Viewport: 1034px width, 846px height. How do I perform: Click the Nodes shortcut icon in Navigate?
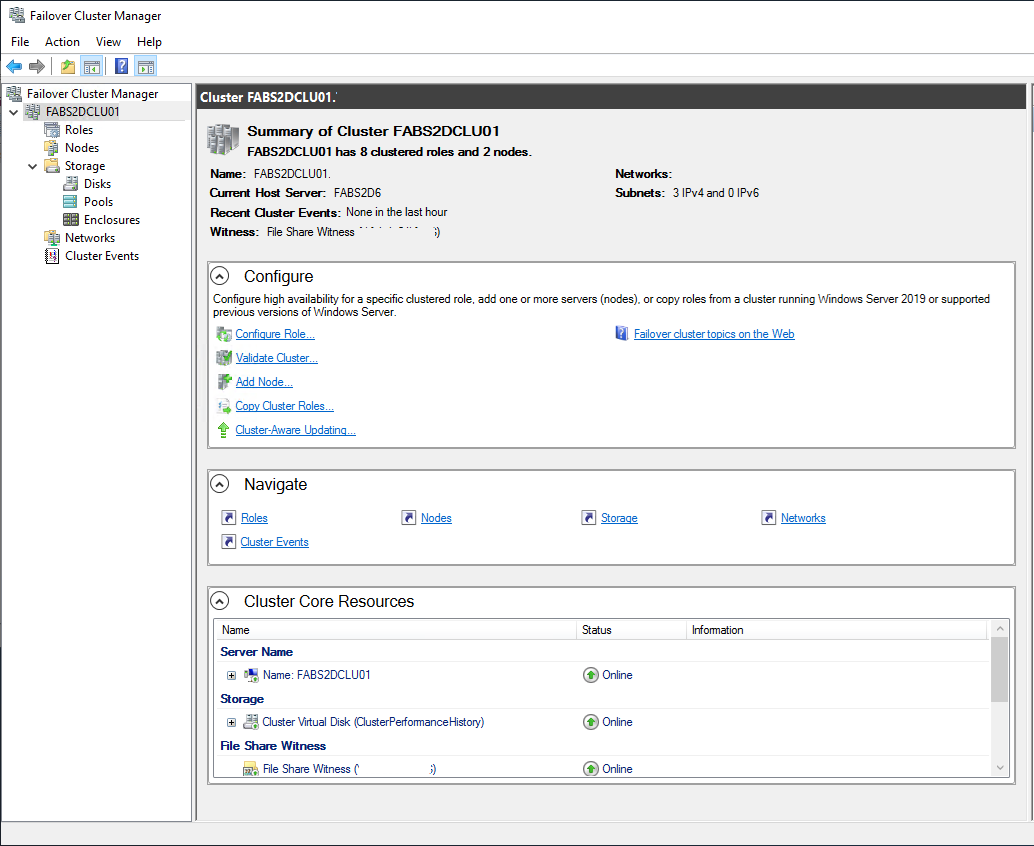409,518
